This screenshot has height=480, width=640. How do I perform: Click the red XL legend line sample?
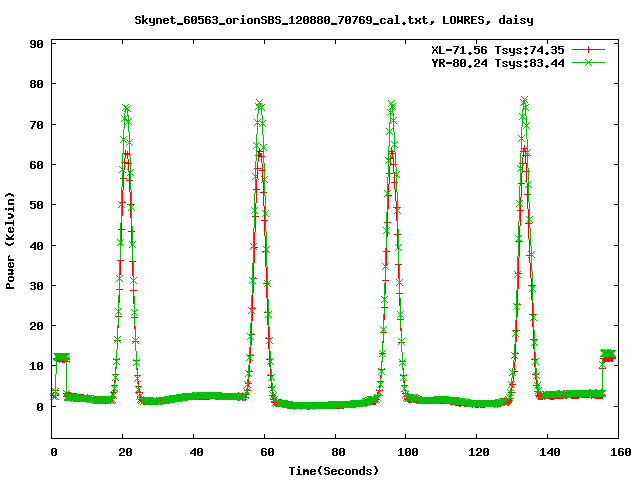coord(588,50)
